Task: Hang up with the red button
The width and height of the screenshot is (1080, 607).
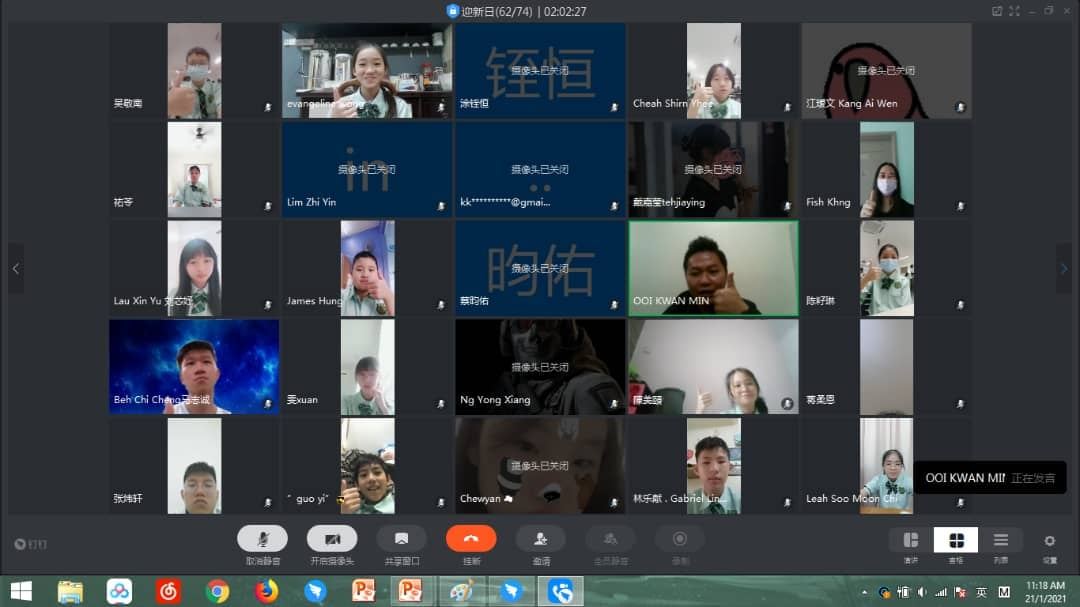Action: pos(471,539)
